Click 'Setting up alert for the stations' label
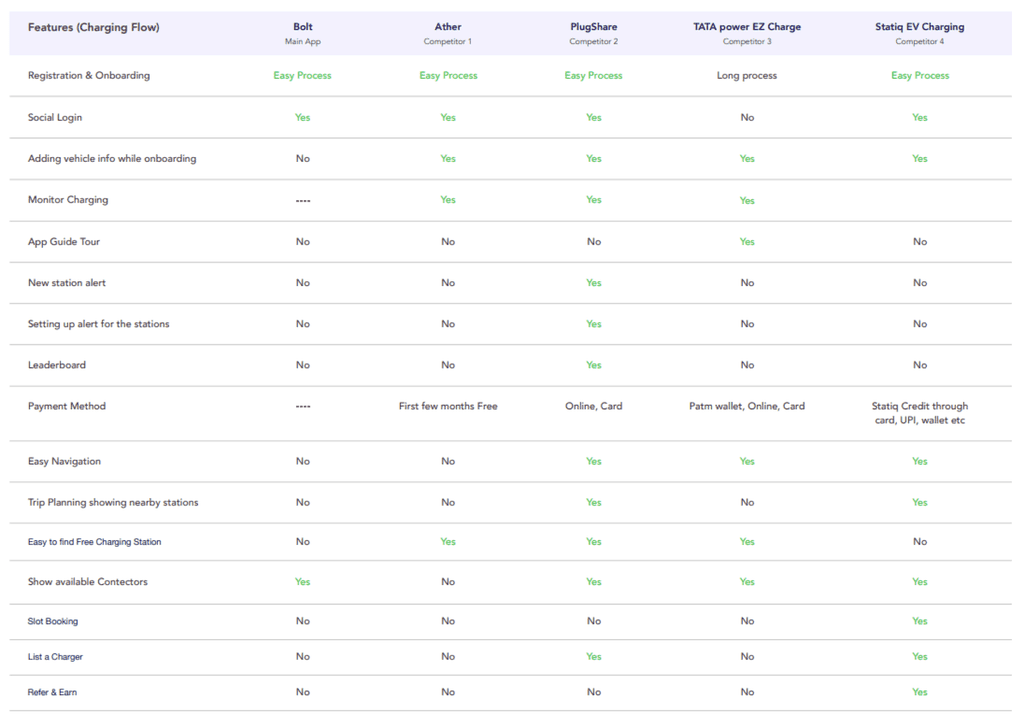 tap(99, 323)
